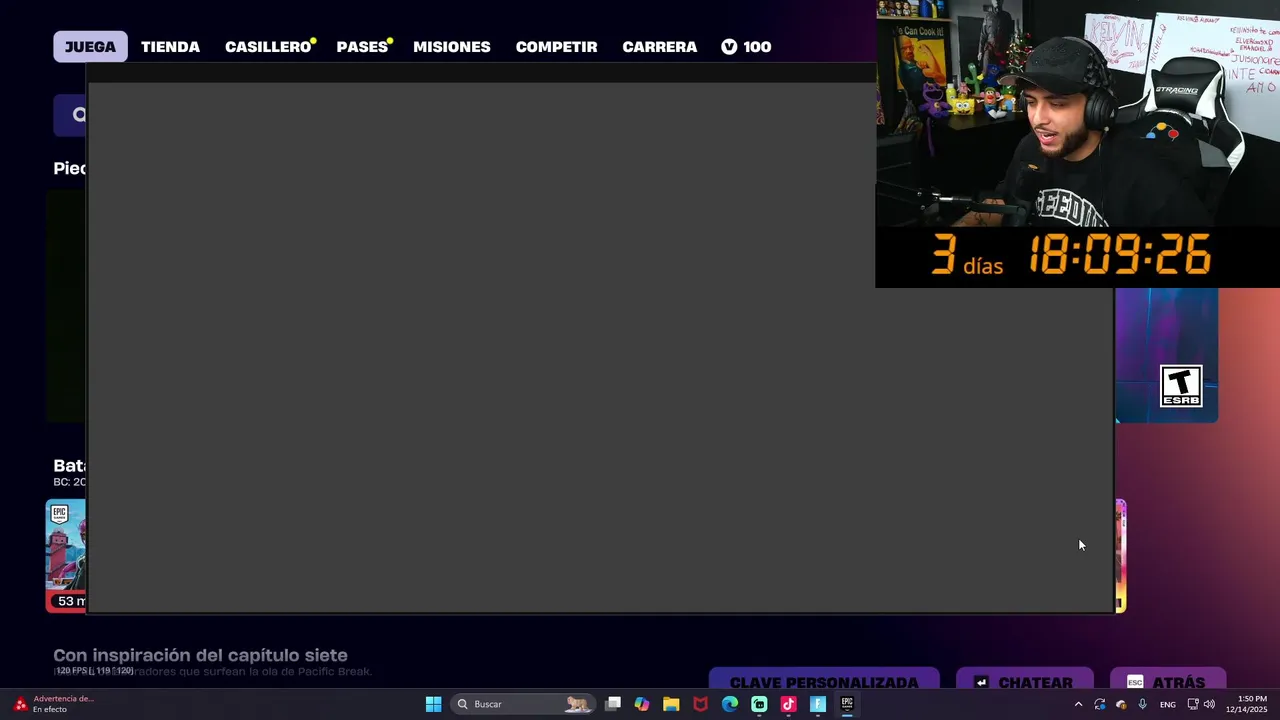Image resolution: width=1280 pixels, height=720 pixels.
Task: Click the 'Con inspiración del capítulo siete' headline
Action: tap(200, 656)
